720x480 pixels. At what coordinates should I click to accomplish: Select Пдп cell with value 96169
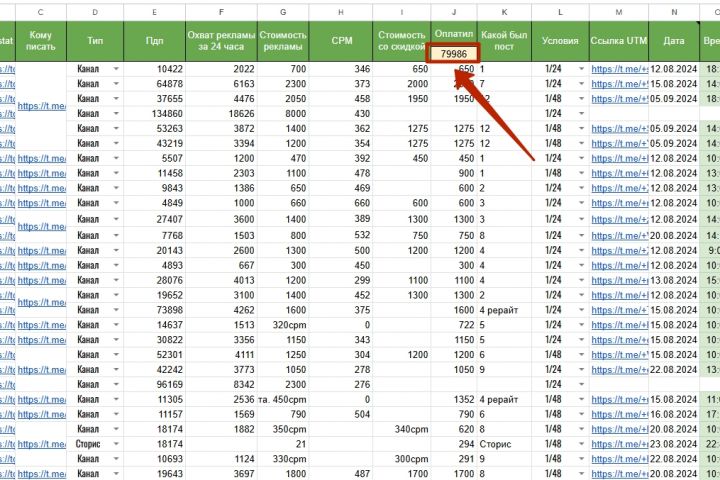click(154, 384)
